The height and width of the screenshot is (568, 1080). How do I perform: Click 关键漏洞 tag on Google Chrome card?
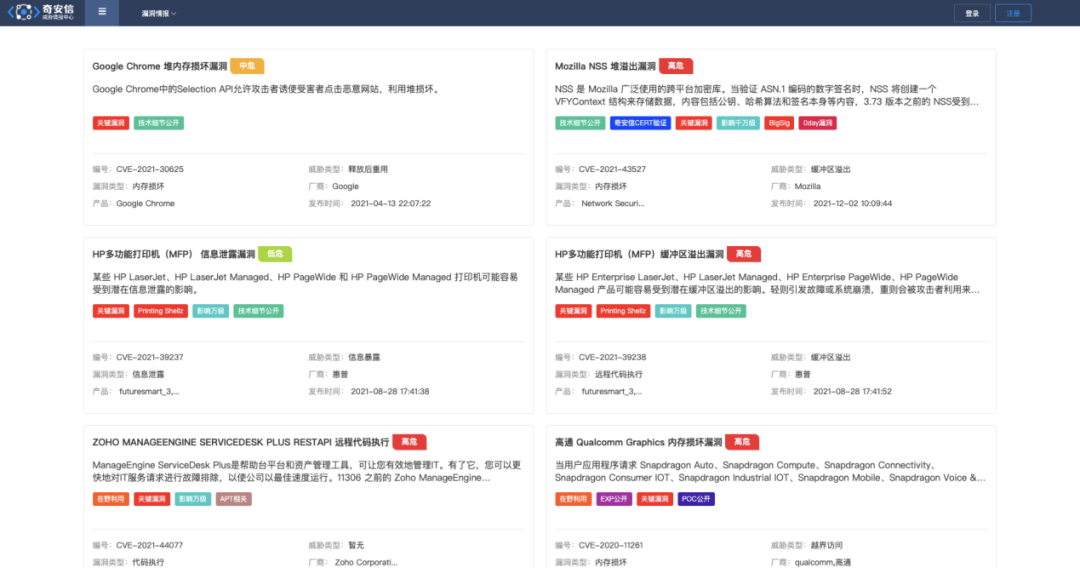click(x=110, y=123)
